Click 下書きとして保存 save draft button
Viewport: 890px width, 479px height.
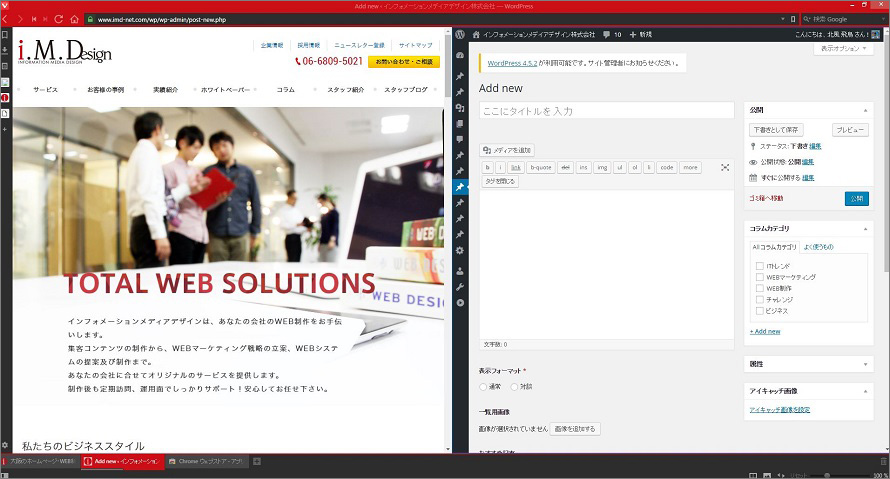point(776,130)
